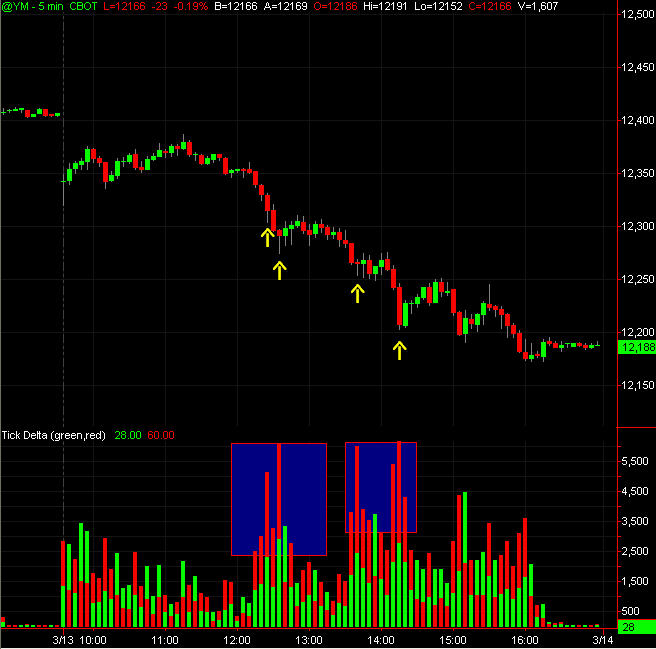
Task: Click the Hi=12191 high value
Action: 385,6
